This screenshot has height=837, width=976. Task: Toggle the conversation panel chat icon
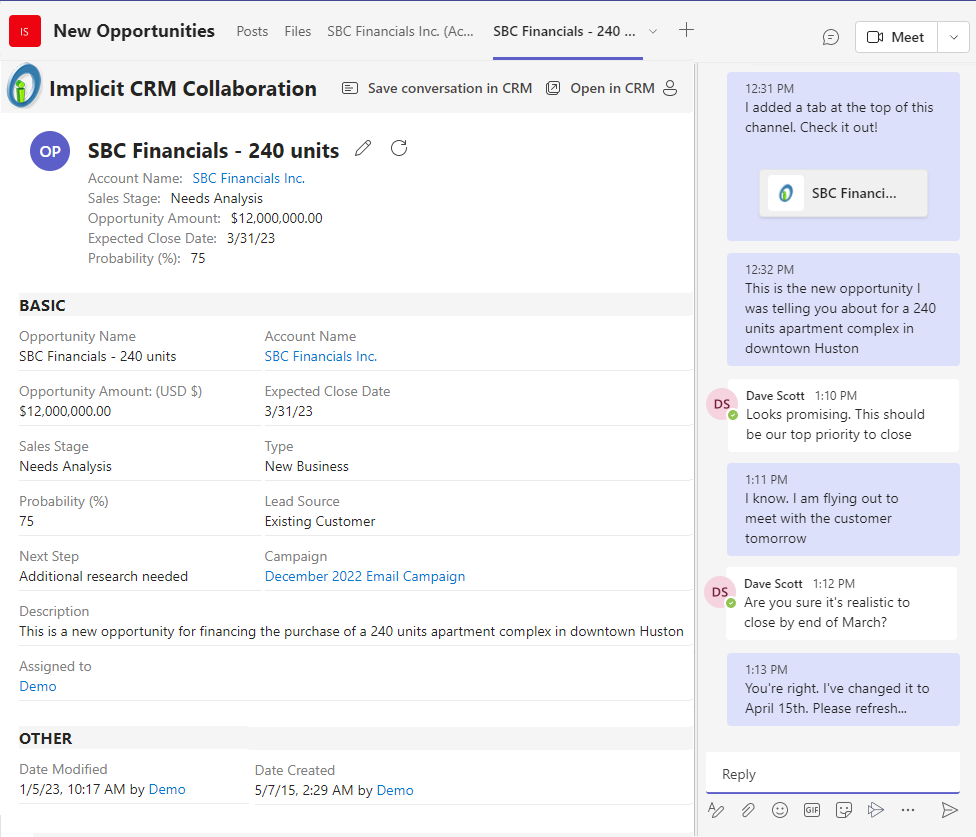pos(831,37)
